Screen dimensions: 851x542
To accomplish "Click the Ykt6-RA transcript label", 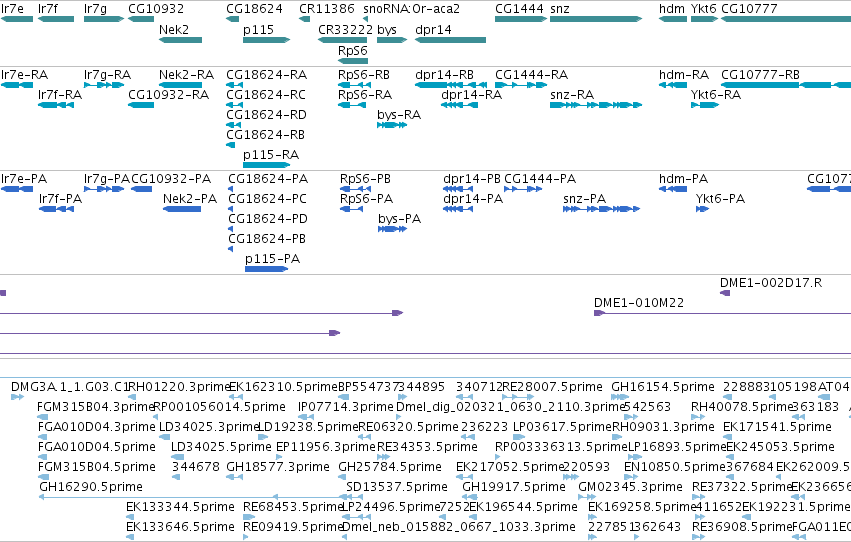I will [716, 95].
